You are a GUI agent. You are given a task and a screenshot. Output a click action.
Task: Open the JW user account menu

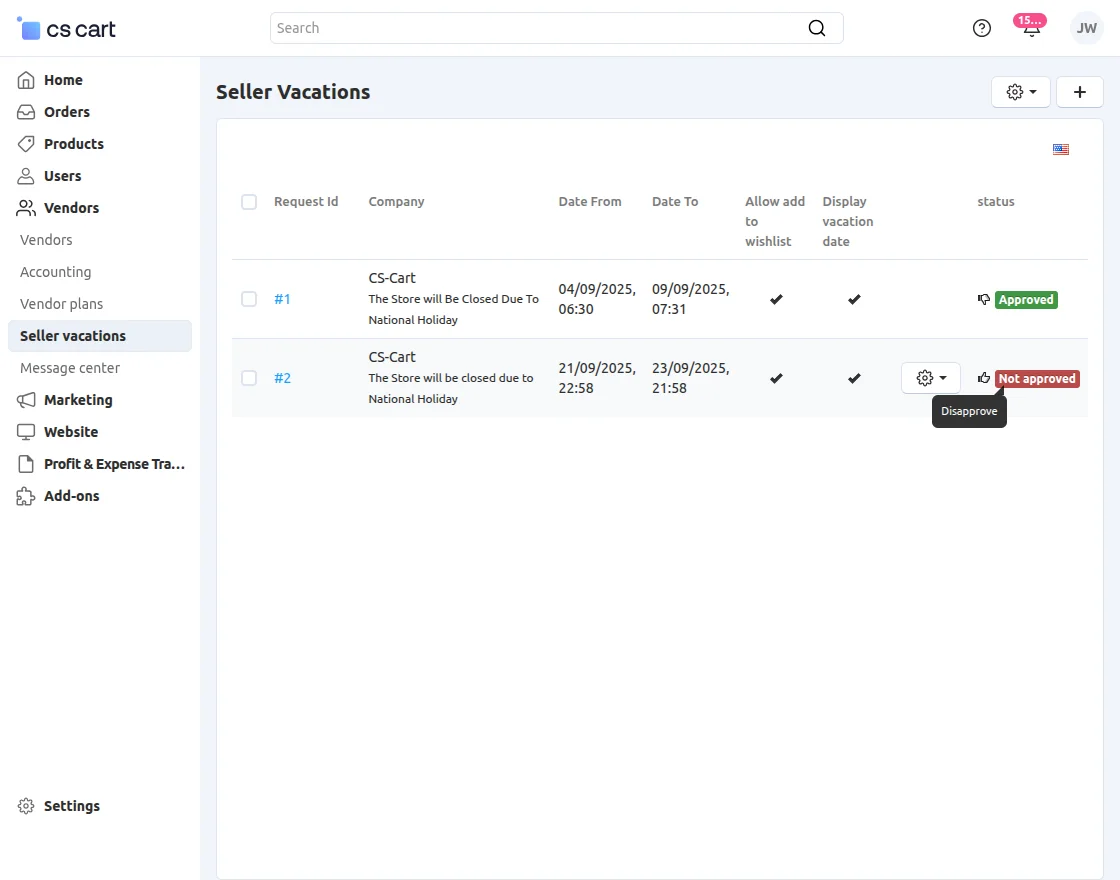point(1086,28)
